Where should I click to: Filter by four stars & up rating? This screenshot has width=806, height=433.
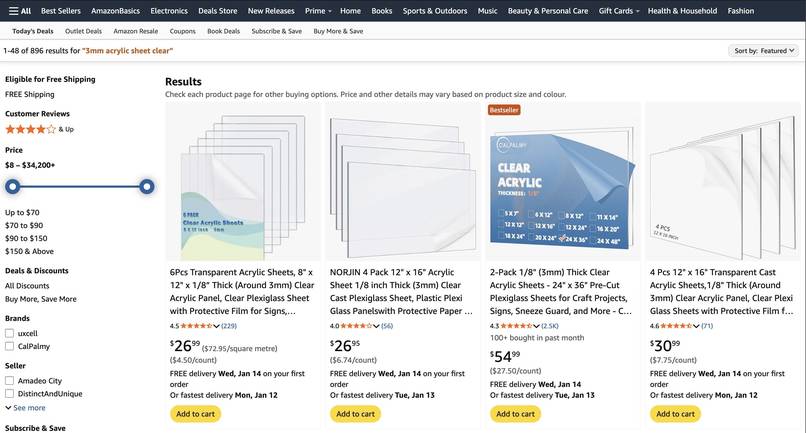(x=40, y=129)
